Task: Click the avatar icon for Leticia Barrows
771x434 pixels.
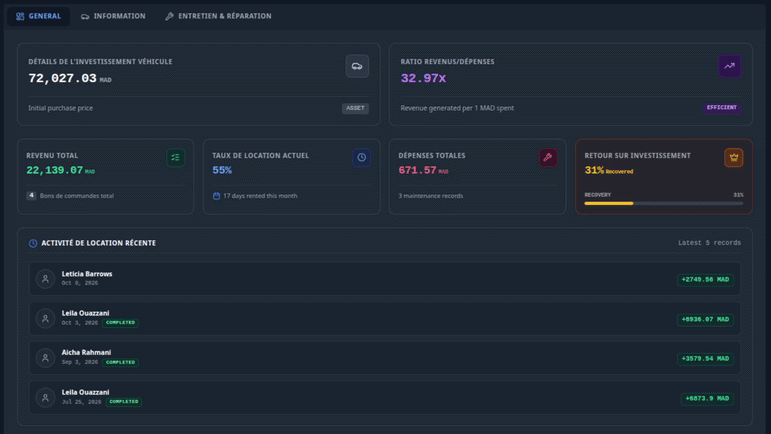Action: pos(45,279)
